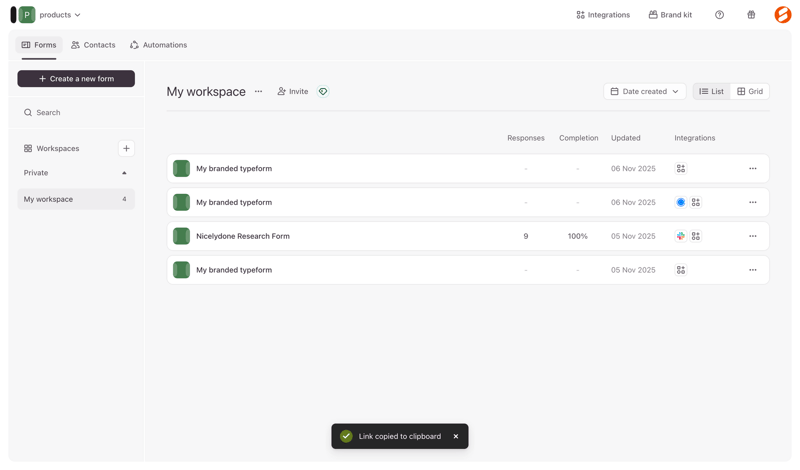This screenshot has height=470, width=800.
Task: Click Invite to add workspace members
Action: [293, 91]
